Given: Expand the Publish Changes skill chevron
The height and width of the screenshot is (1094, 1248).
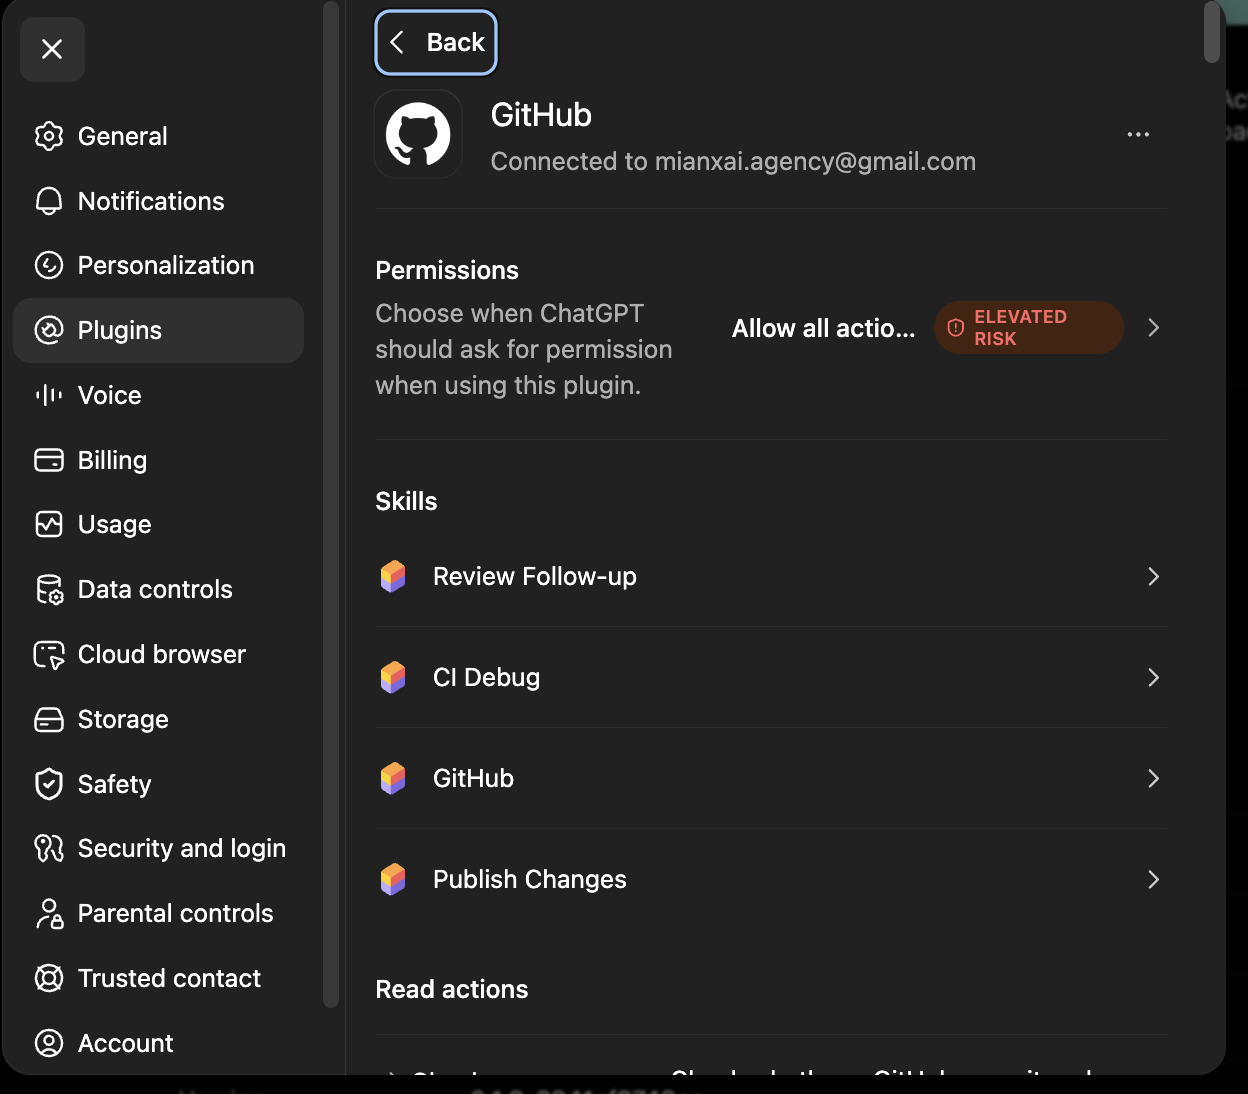Looking at the screenshot, I should point(1153,879).
